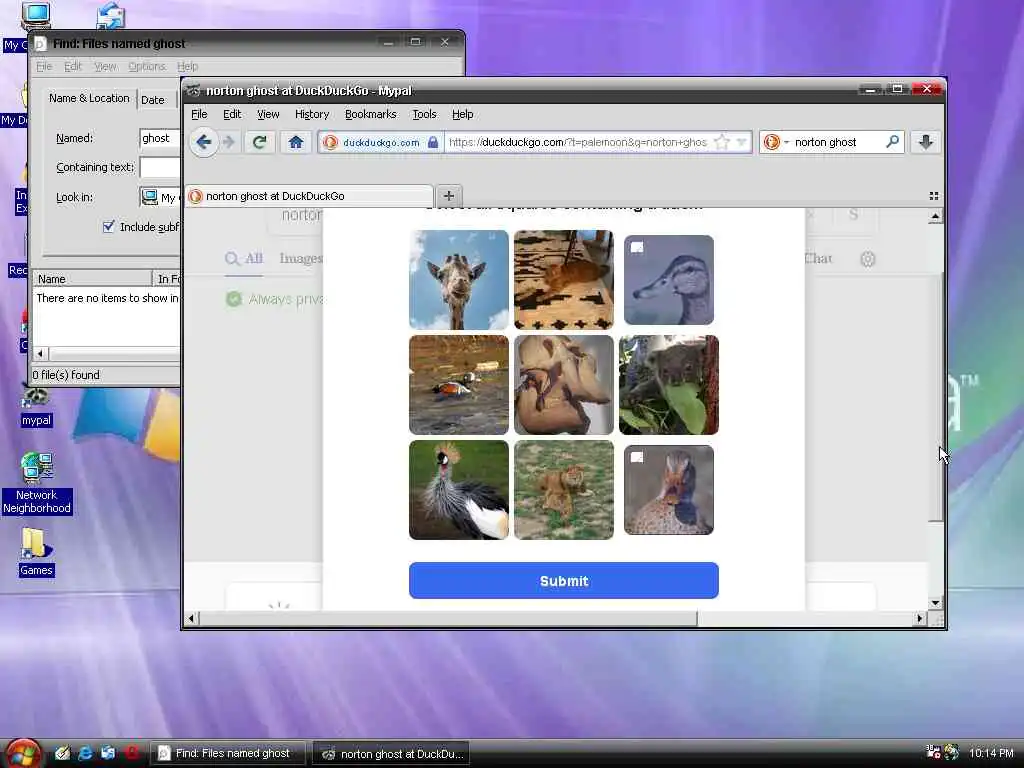The image size is (1024, 768).
Task: Toggle Include subfolders checkbox in Find window
Action: [108, 227]
